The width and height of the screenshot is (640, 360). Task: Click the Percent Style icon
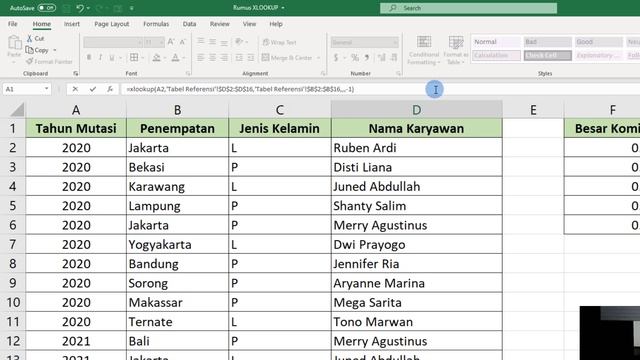pyautogui.click(x=355, y=58)
